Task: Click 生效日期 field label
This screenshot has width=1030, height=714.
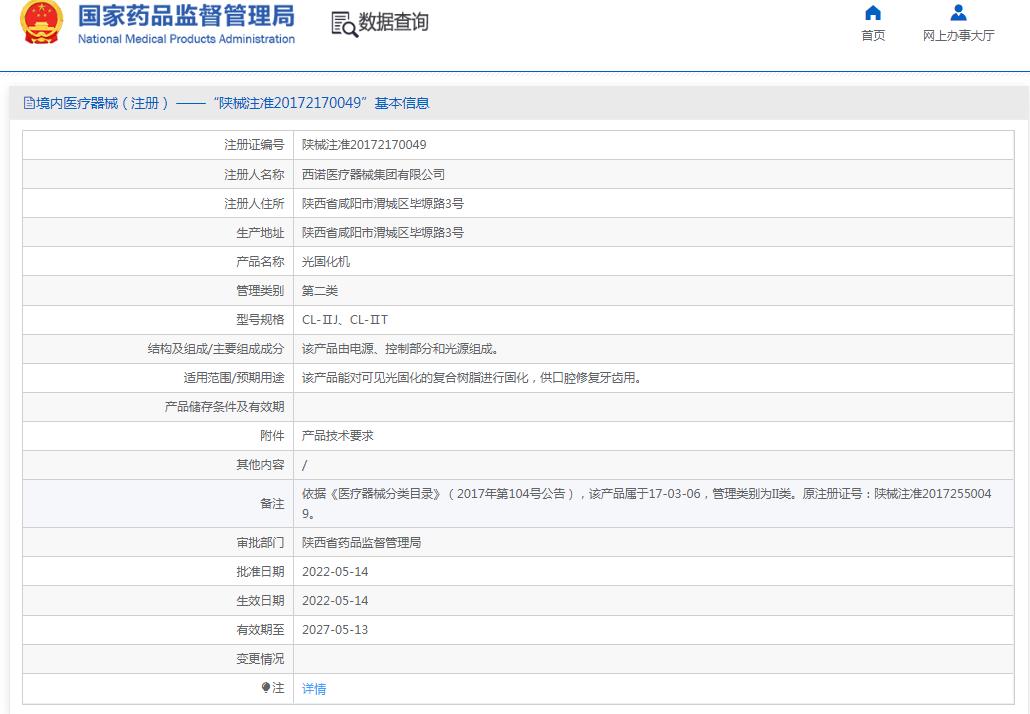Action: (x=260, y=600)
